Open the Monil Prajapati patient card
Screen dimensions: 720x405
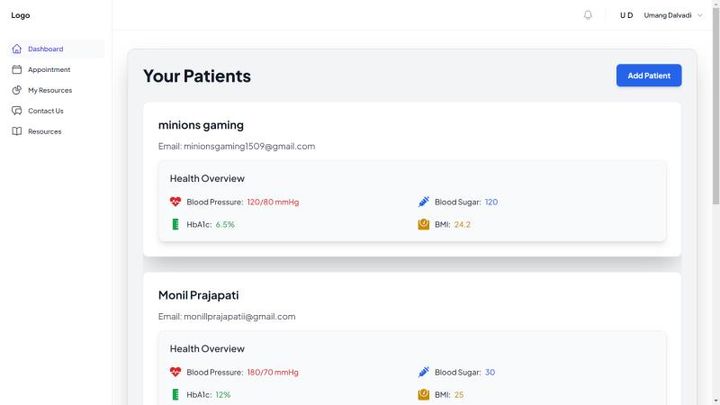412,339
